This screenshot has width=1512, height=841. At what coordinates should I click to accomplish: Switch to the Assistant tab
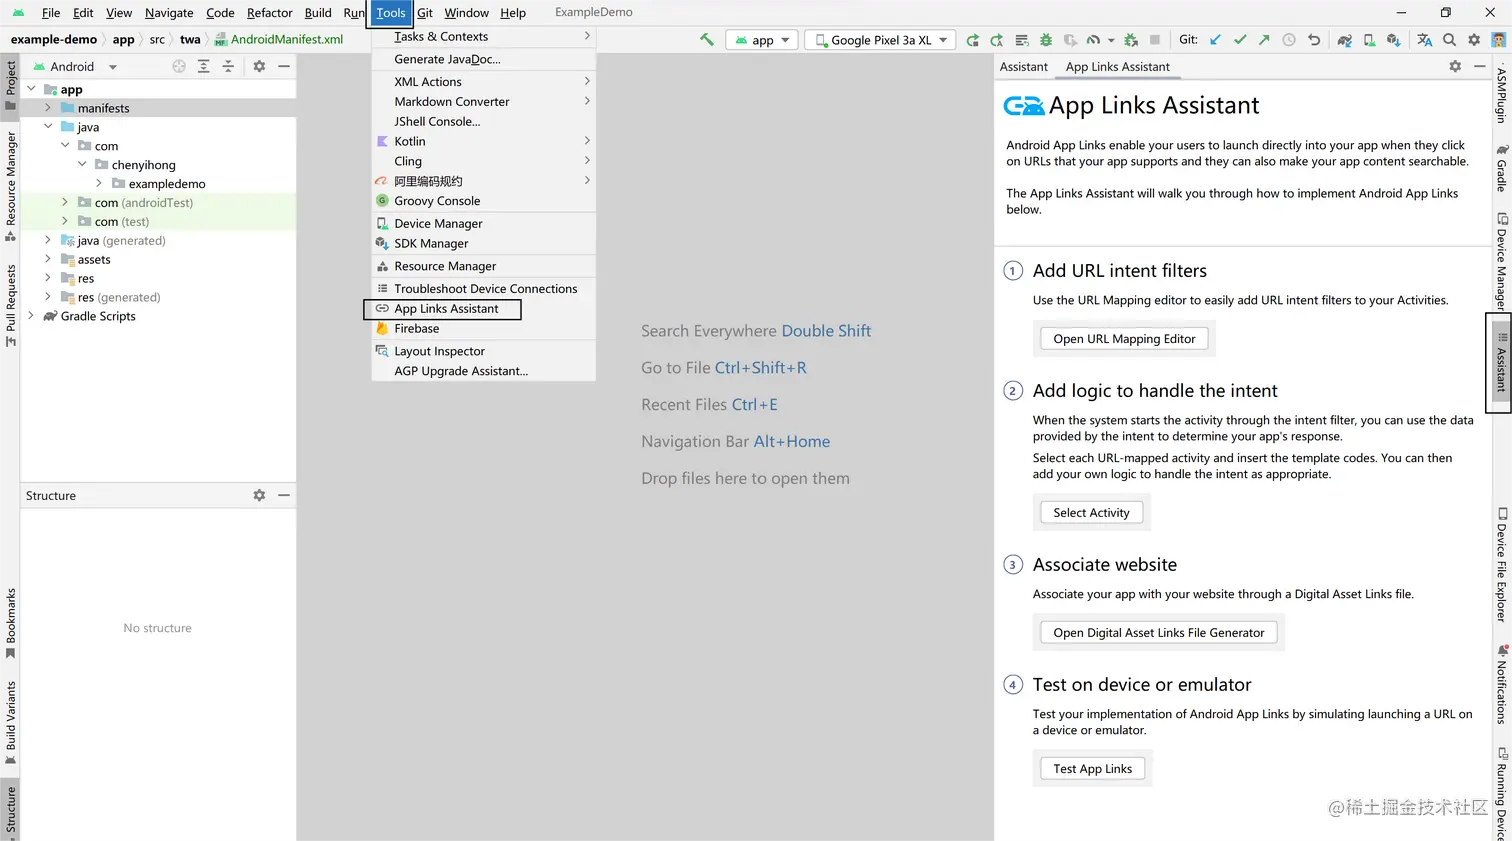[1023, 67]
